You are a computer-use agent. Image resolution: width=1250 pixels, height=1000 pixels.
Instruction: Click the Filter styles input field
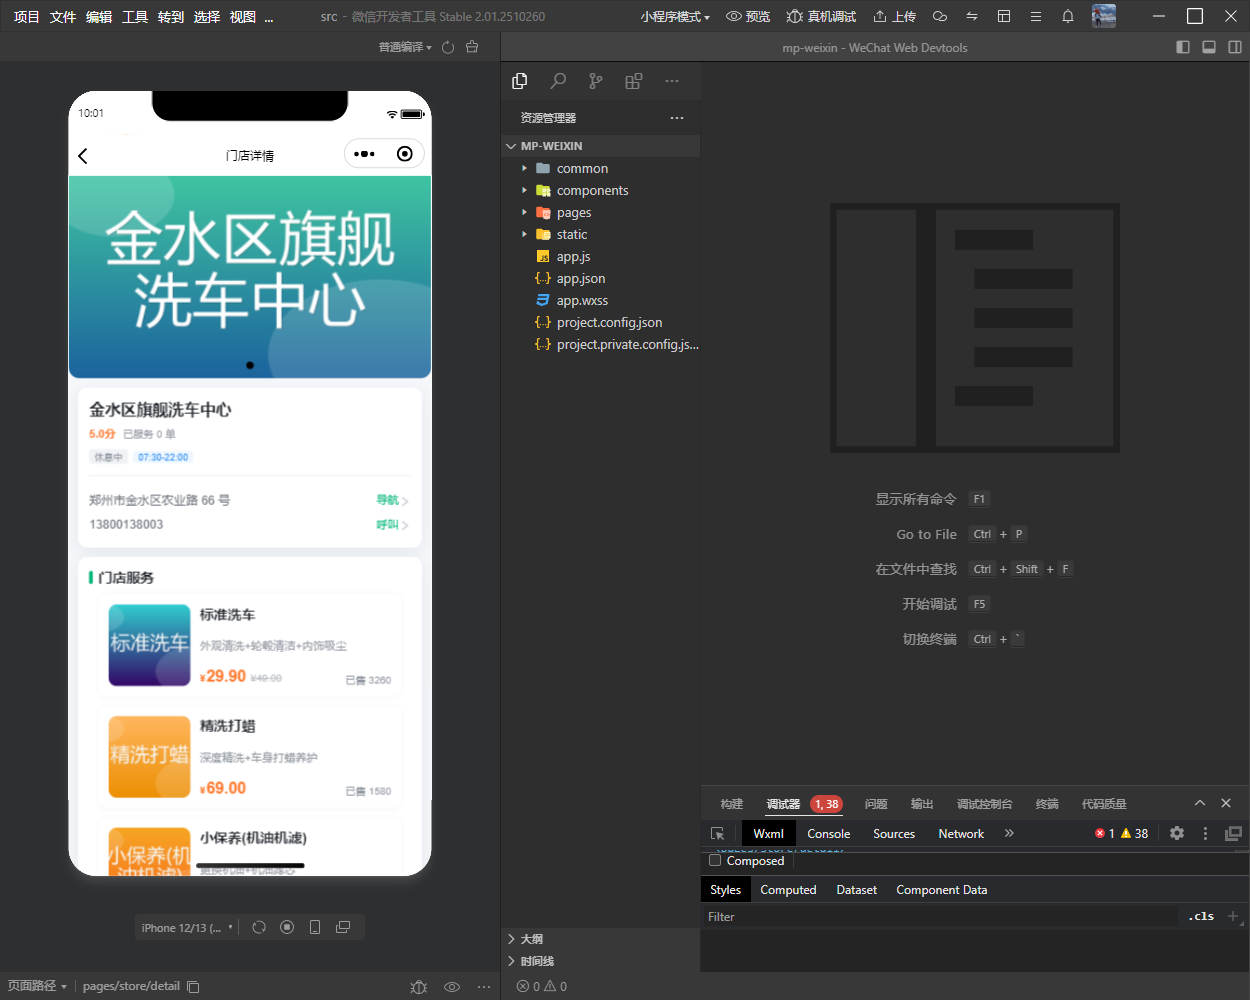[940, 917]
